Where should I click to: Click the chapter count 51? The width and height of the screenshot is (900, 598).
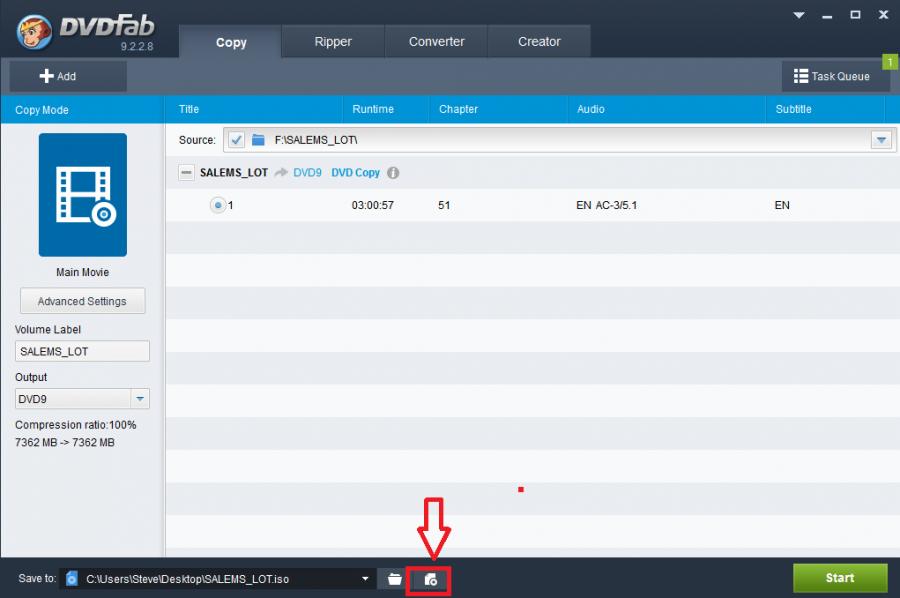(444, 205)
